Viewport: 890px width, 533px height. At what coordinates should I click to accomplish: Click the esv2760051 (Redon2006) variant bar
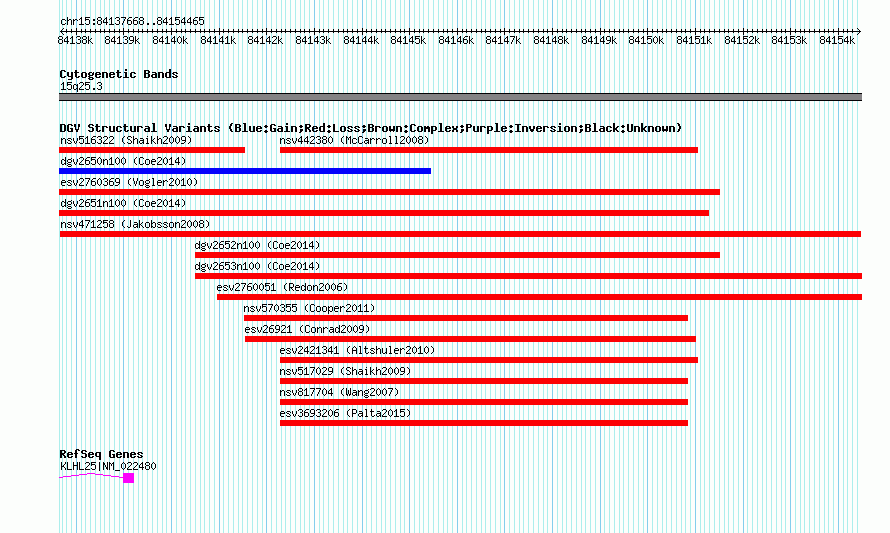pyautogui.click(x=539, y=297)
